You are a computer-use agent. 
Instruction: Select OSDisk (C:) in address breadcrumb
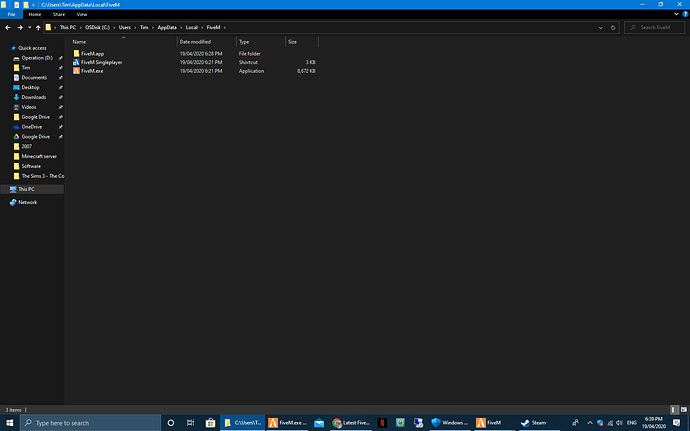(97, 27)
